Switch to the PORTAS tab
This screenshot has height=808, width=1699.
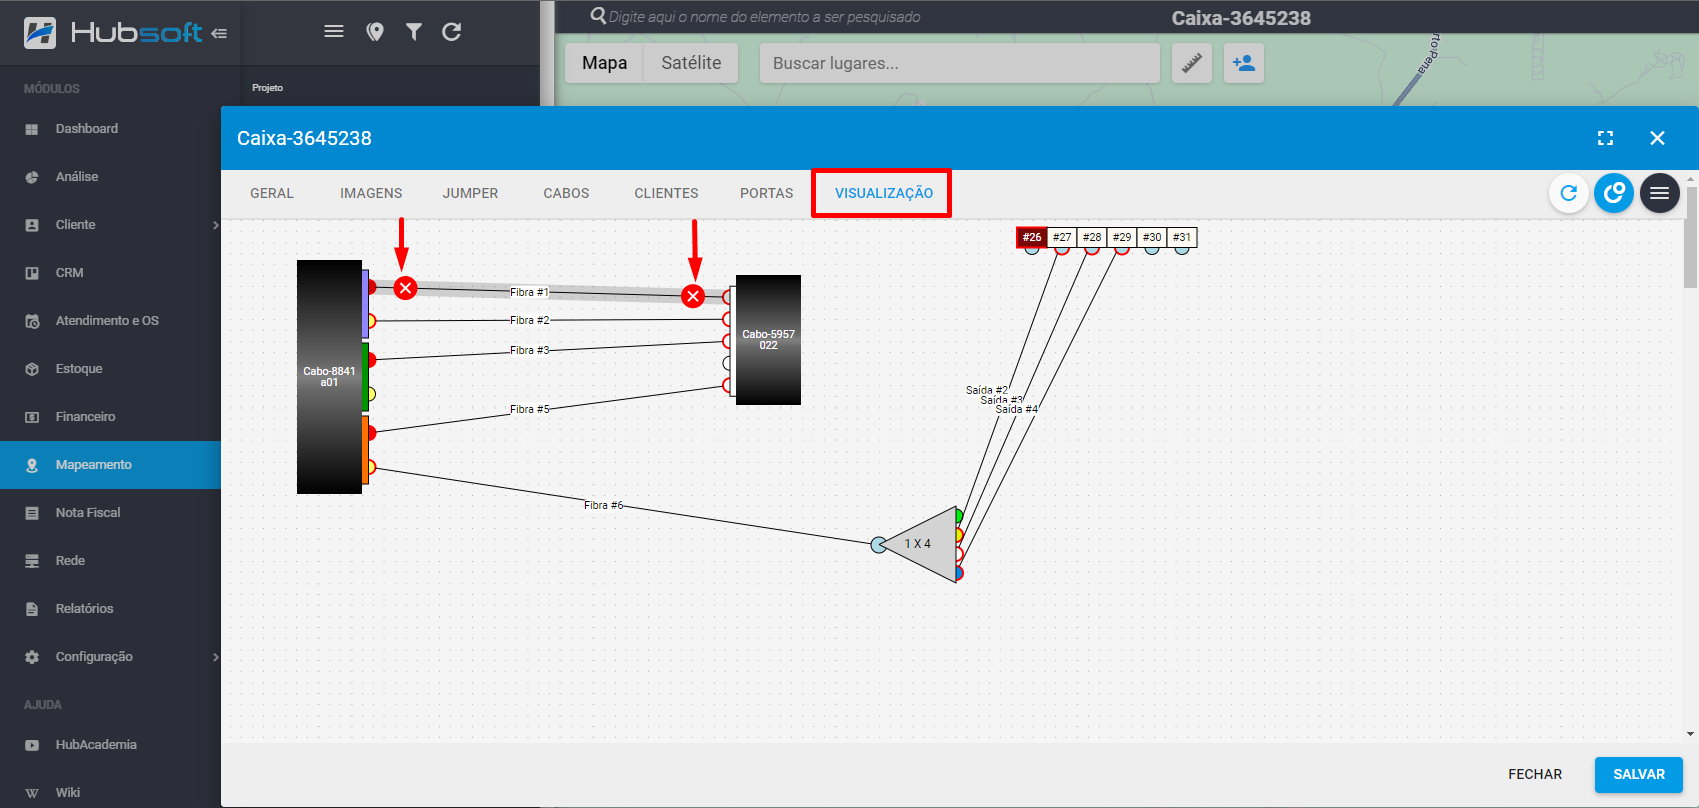(766, 193)
